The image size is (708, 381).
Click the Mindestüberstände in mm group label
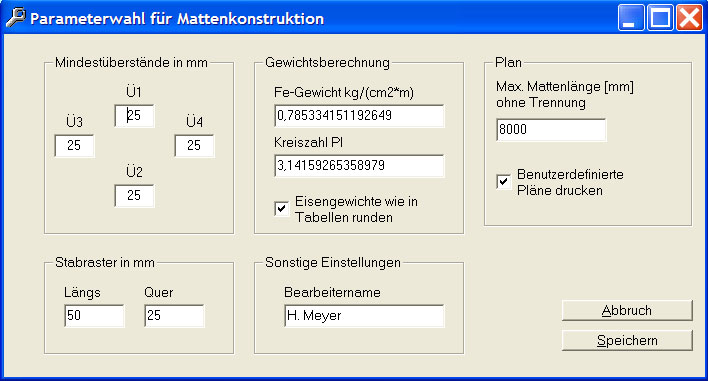point(131,62)
